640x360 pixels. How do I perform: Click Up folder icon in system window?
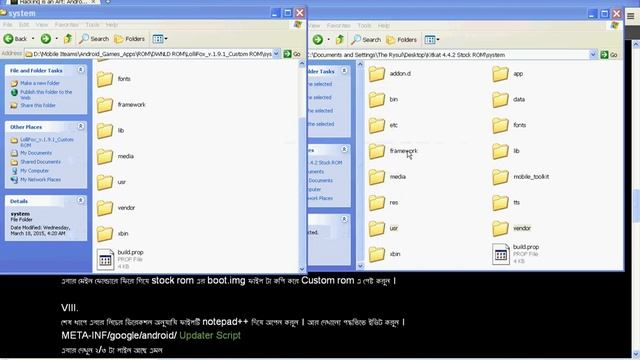point(68,39)
